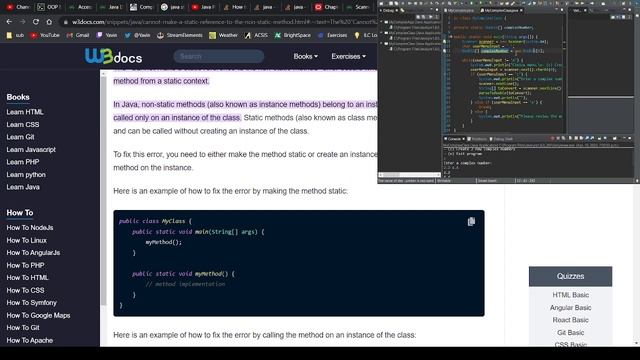Collapse the third launch entry in Eclipse Debug tree
The height and width of the screenshot is (360, 640).
(381, 43)
